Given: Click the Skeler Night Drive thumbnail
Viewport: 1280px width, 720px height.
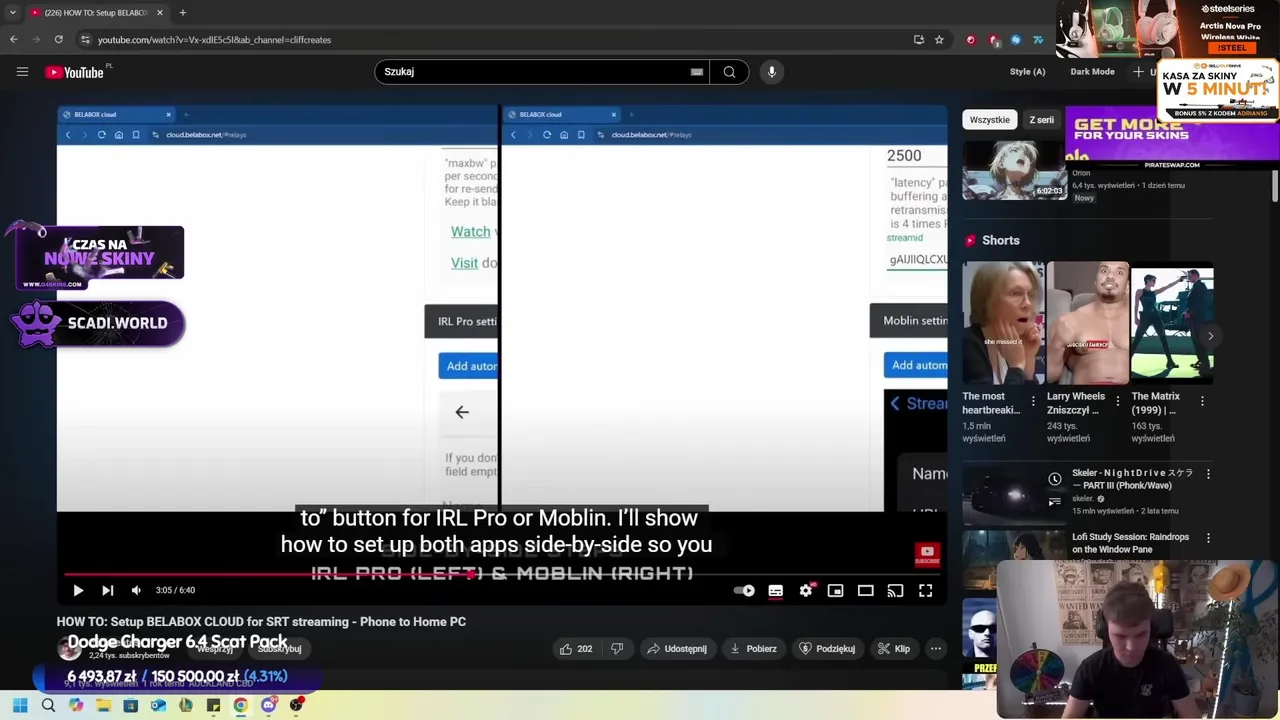Looking at the screenshot, I should pos(1015,494).
